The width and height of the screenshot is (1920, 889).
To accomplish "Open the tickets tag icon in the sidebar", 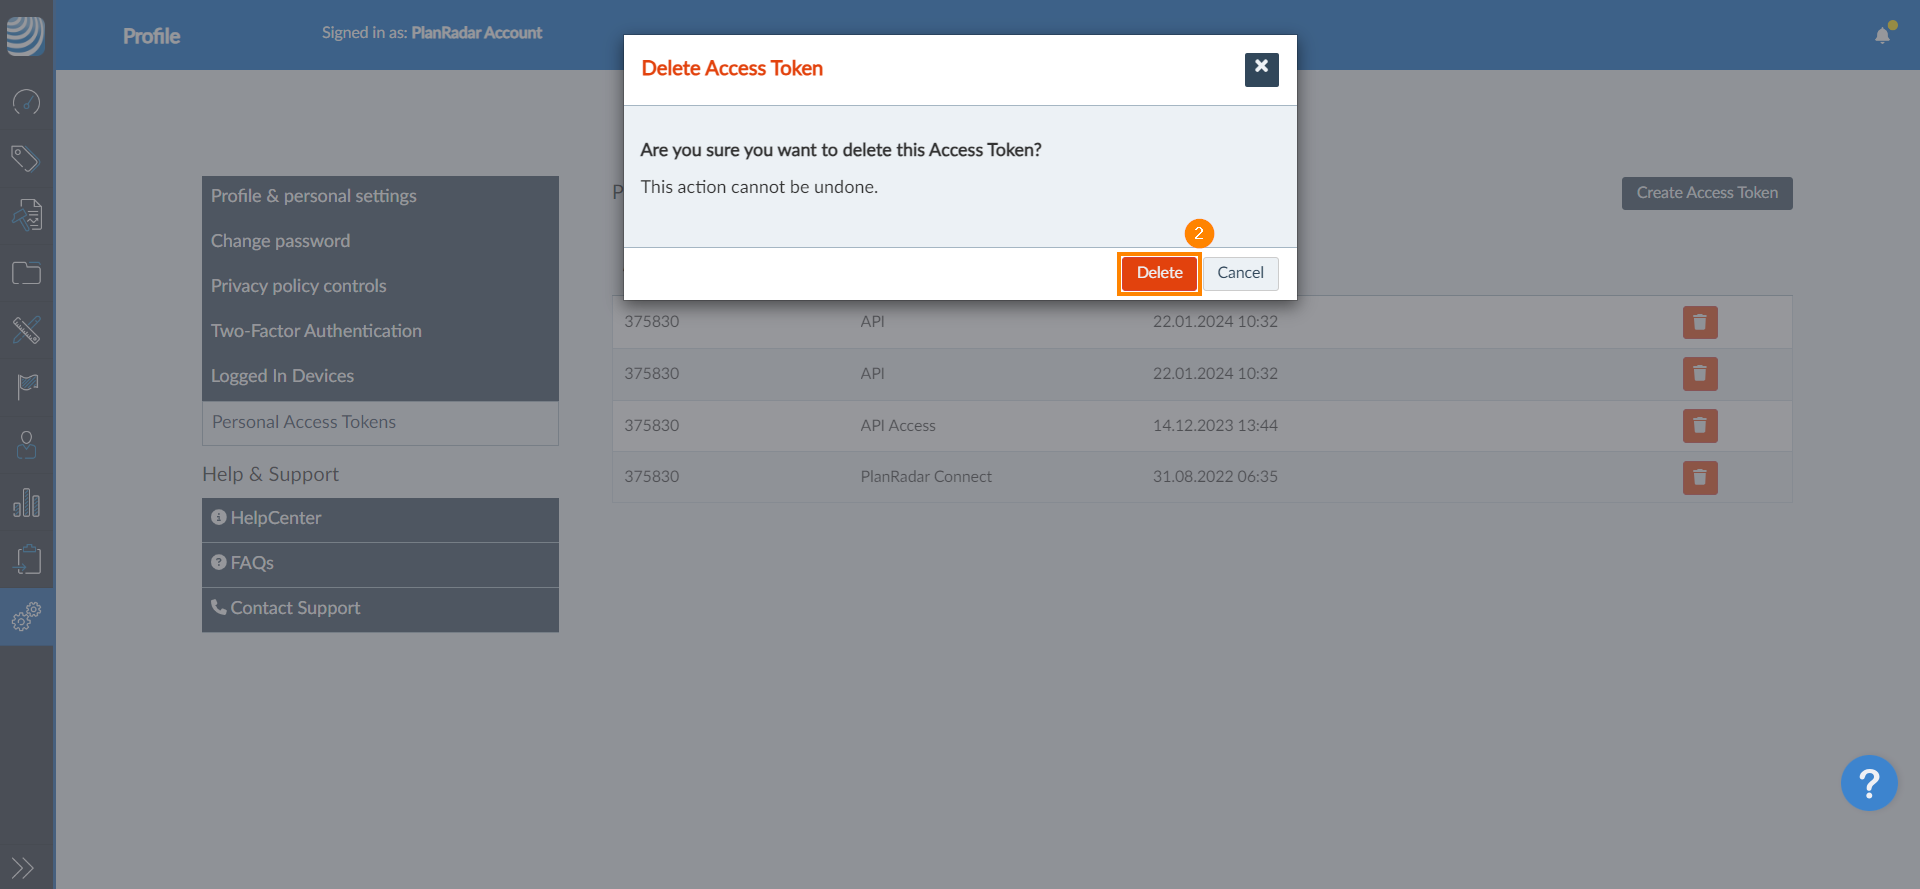I will pos(26,158).
